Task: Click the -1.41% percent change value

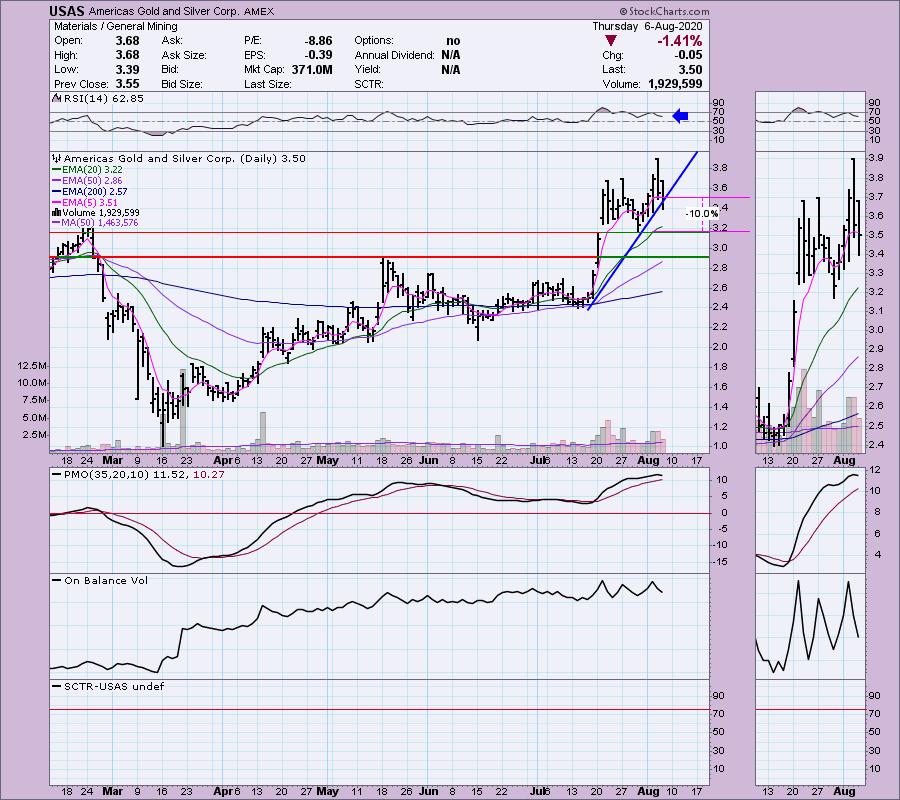Action: click(x=680, y=41)
